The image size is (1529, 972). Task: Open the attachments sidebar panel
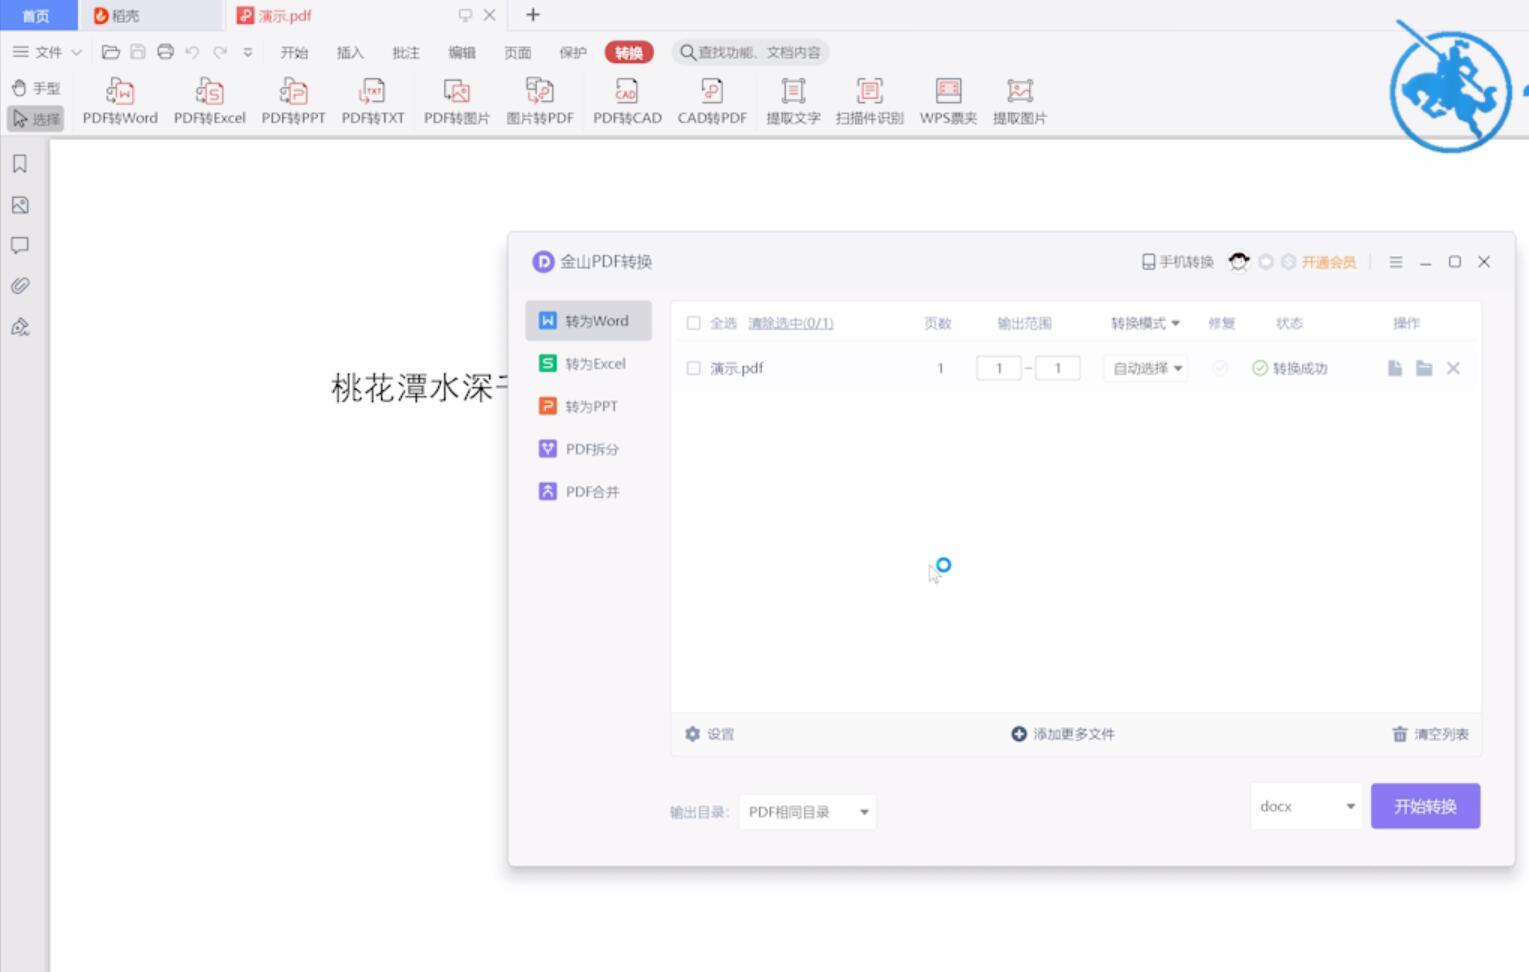click(20, 286)
